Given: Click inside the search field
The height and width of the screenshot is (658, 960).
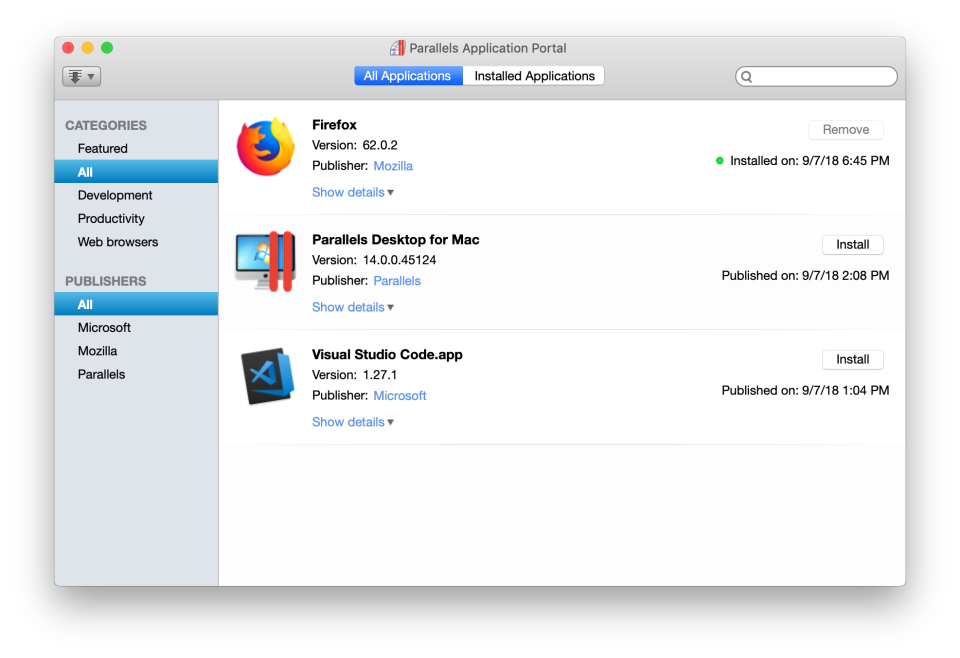Looking at the screenshot, I should 815,76.
